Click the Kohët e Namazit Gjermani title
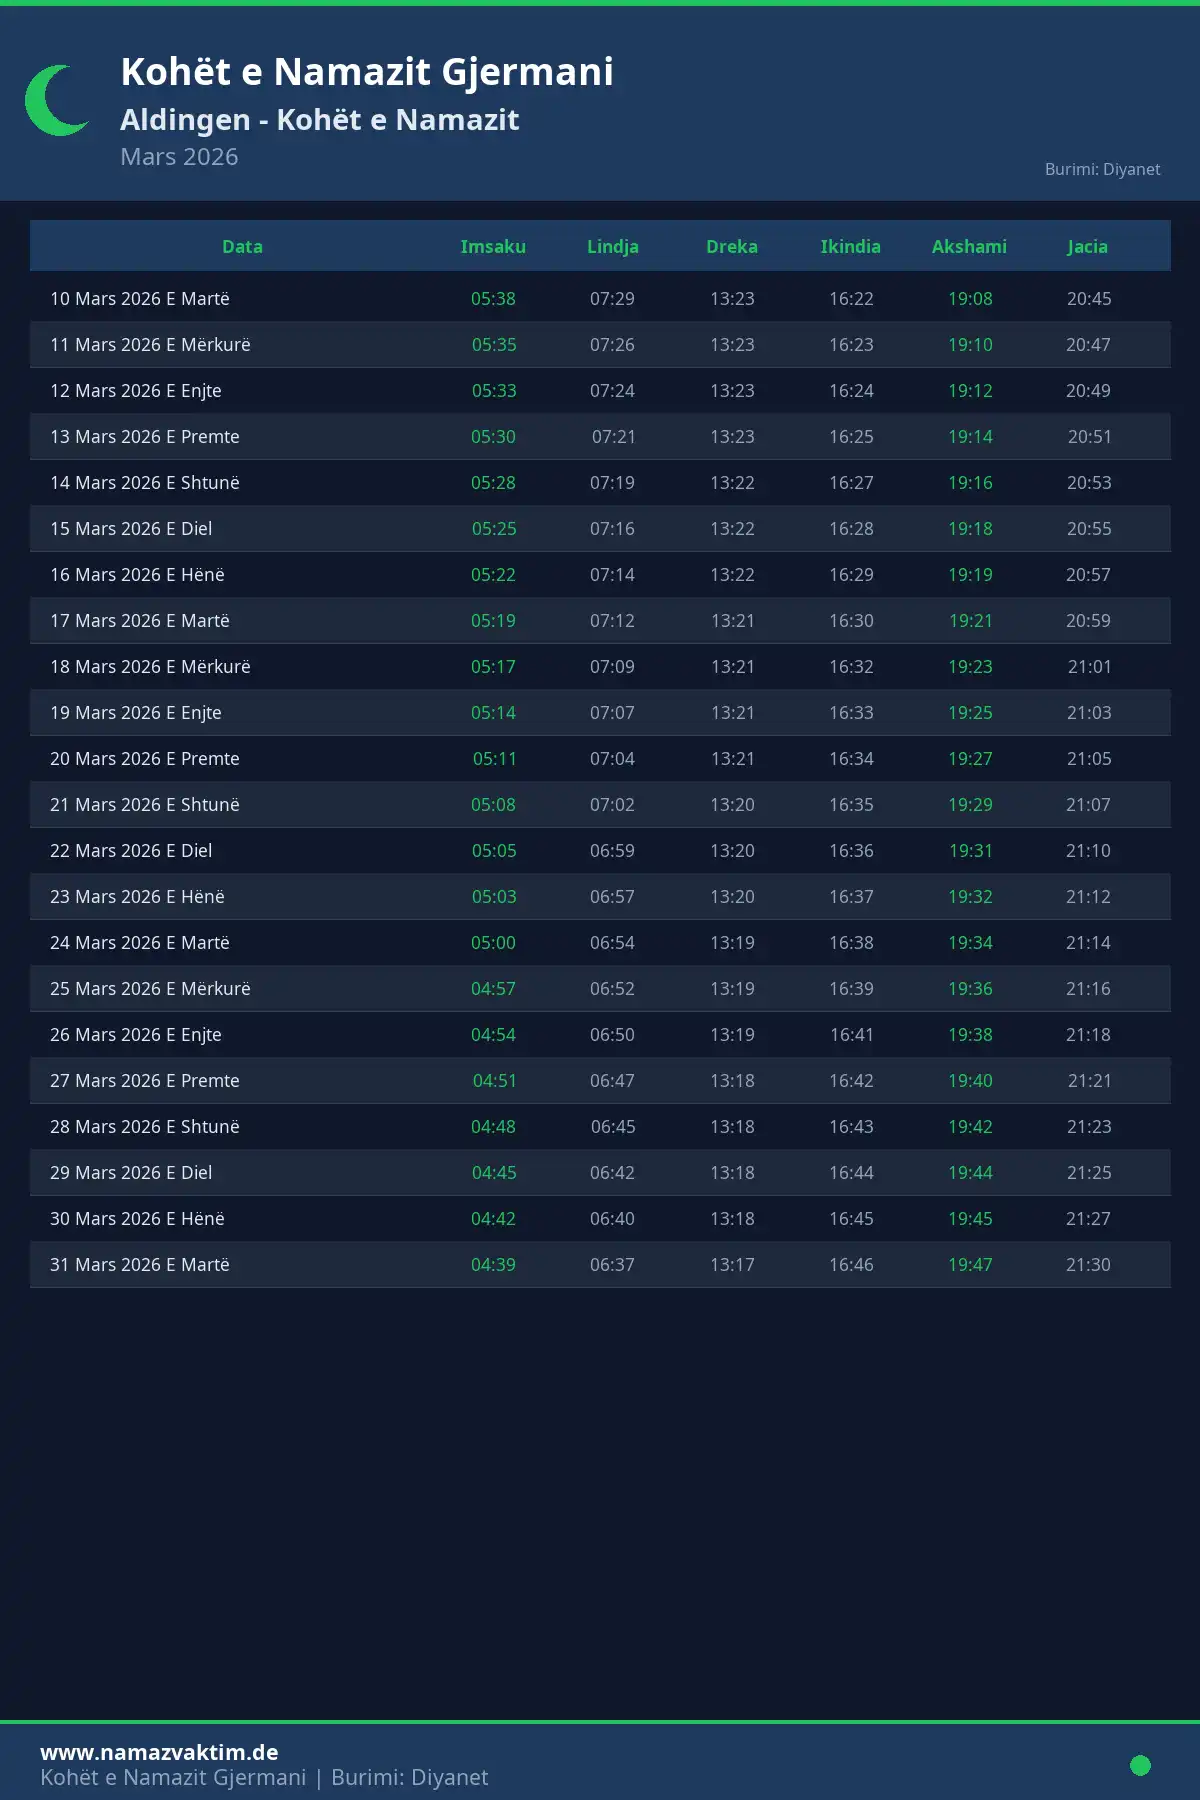 point(367,72)
